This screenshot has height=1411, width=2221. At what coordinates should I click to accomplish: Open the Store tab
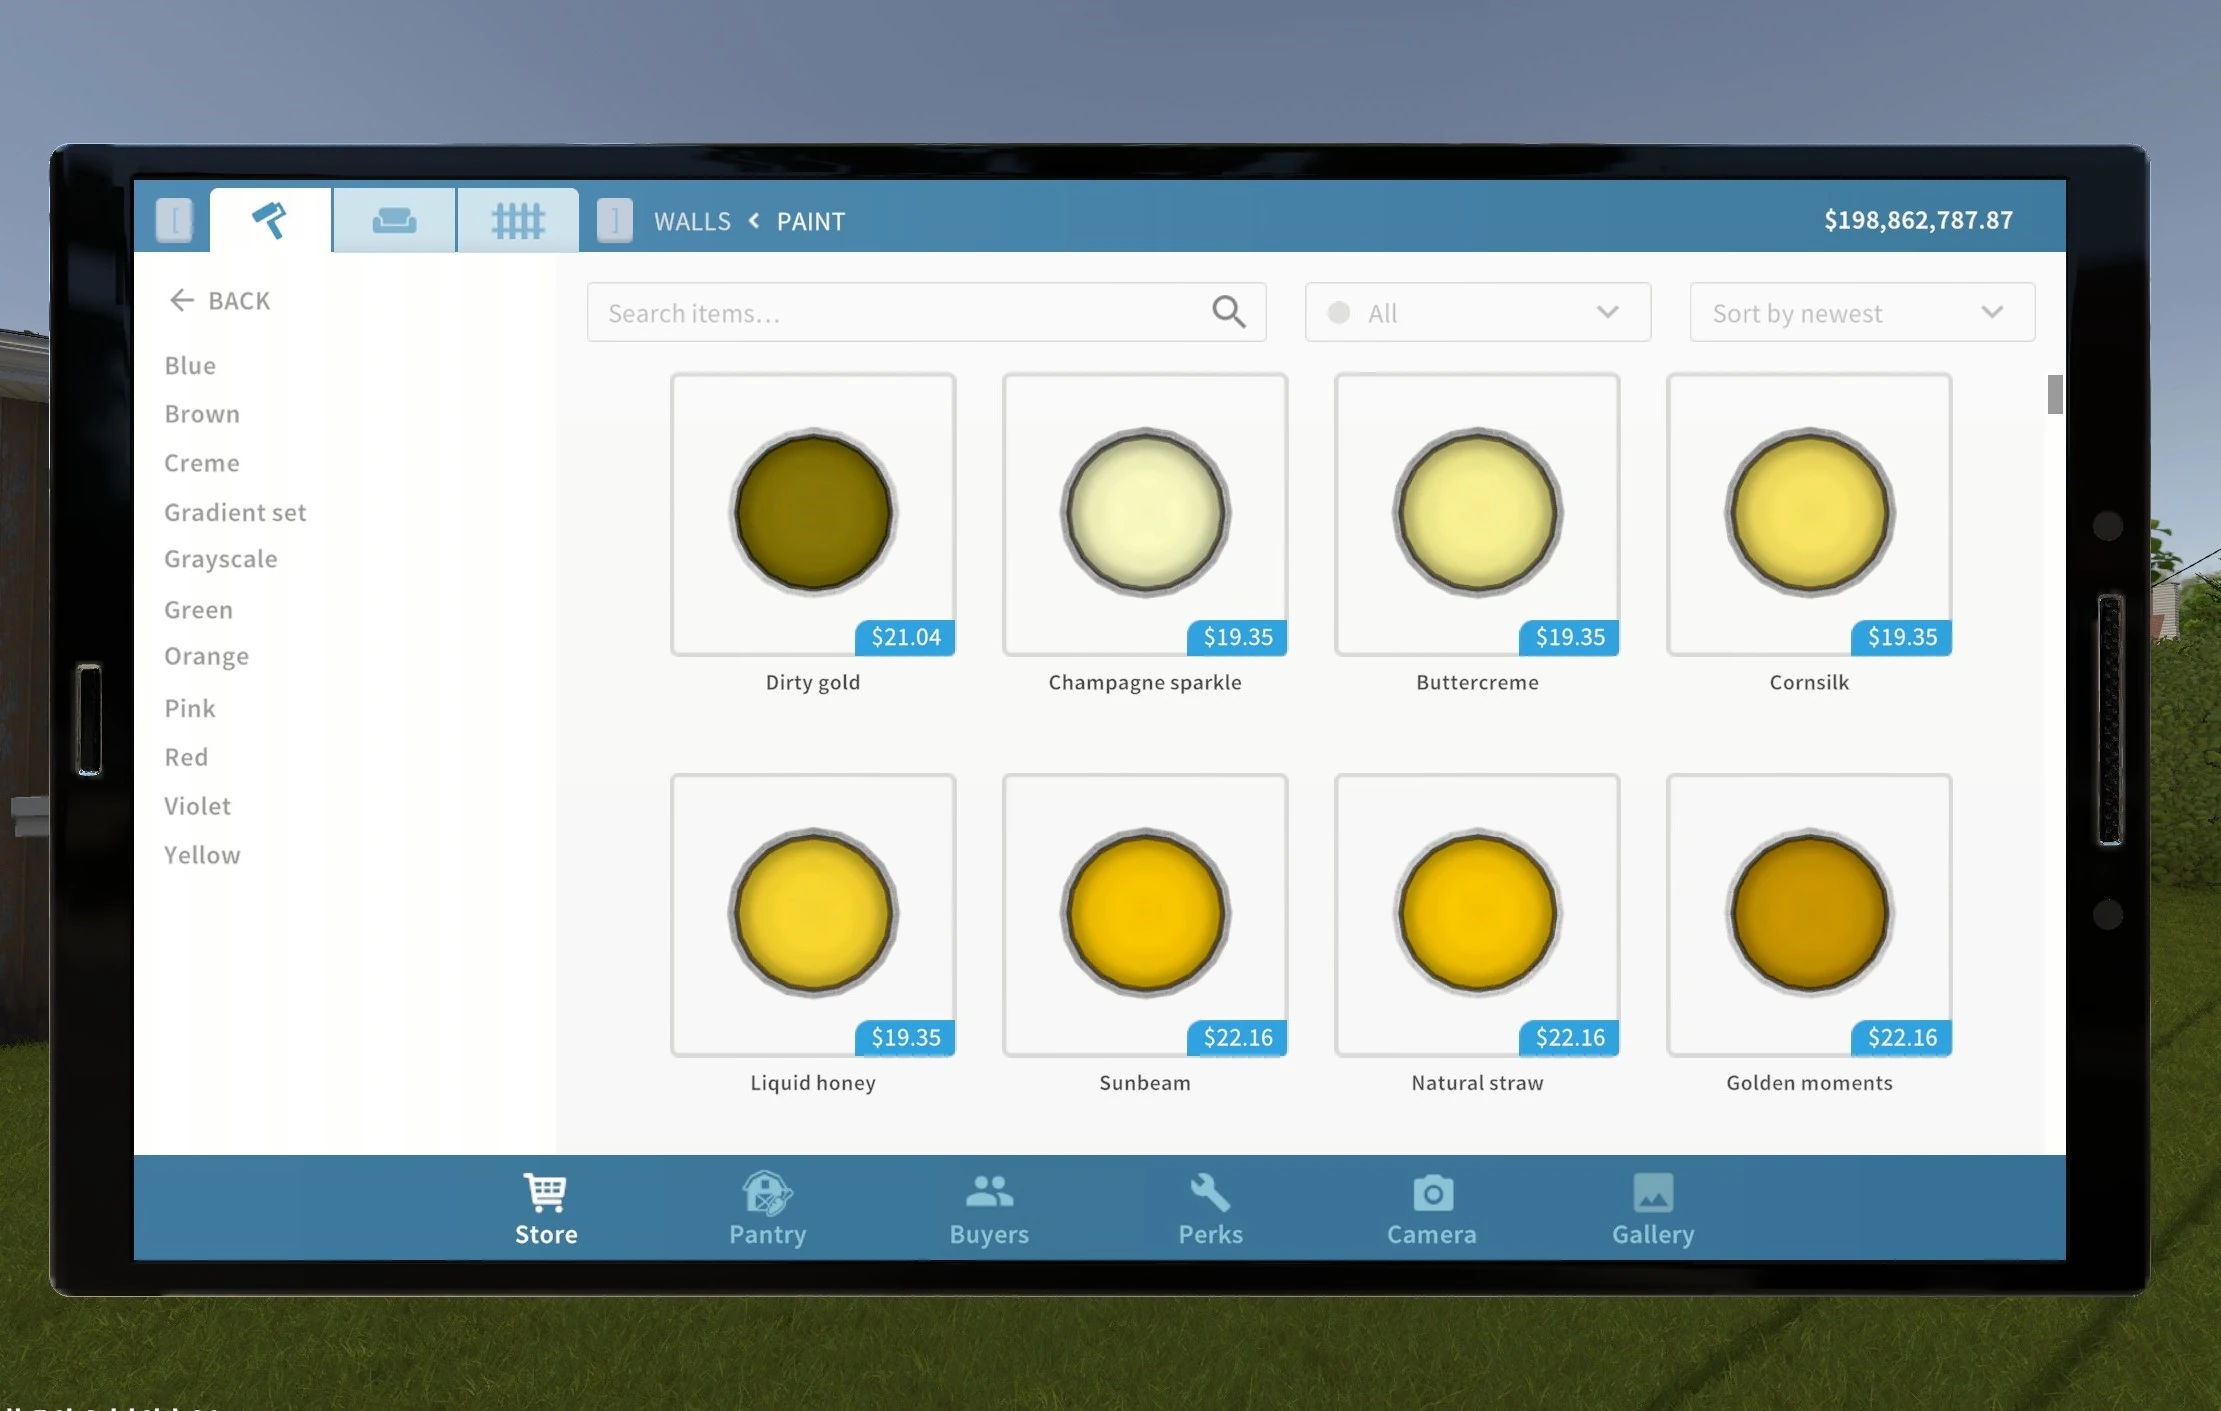pyautogui.click(x=546, y=1209)
